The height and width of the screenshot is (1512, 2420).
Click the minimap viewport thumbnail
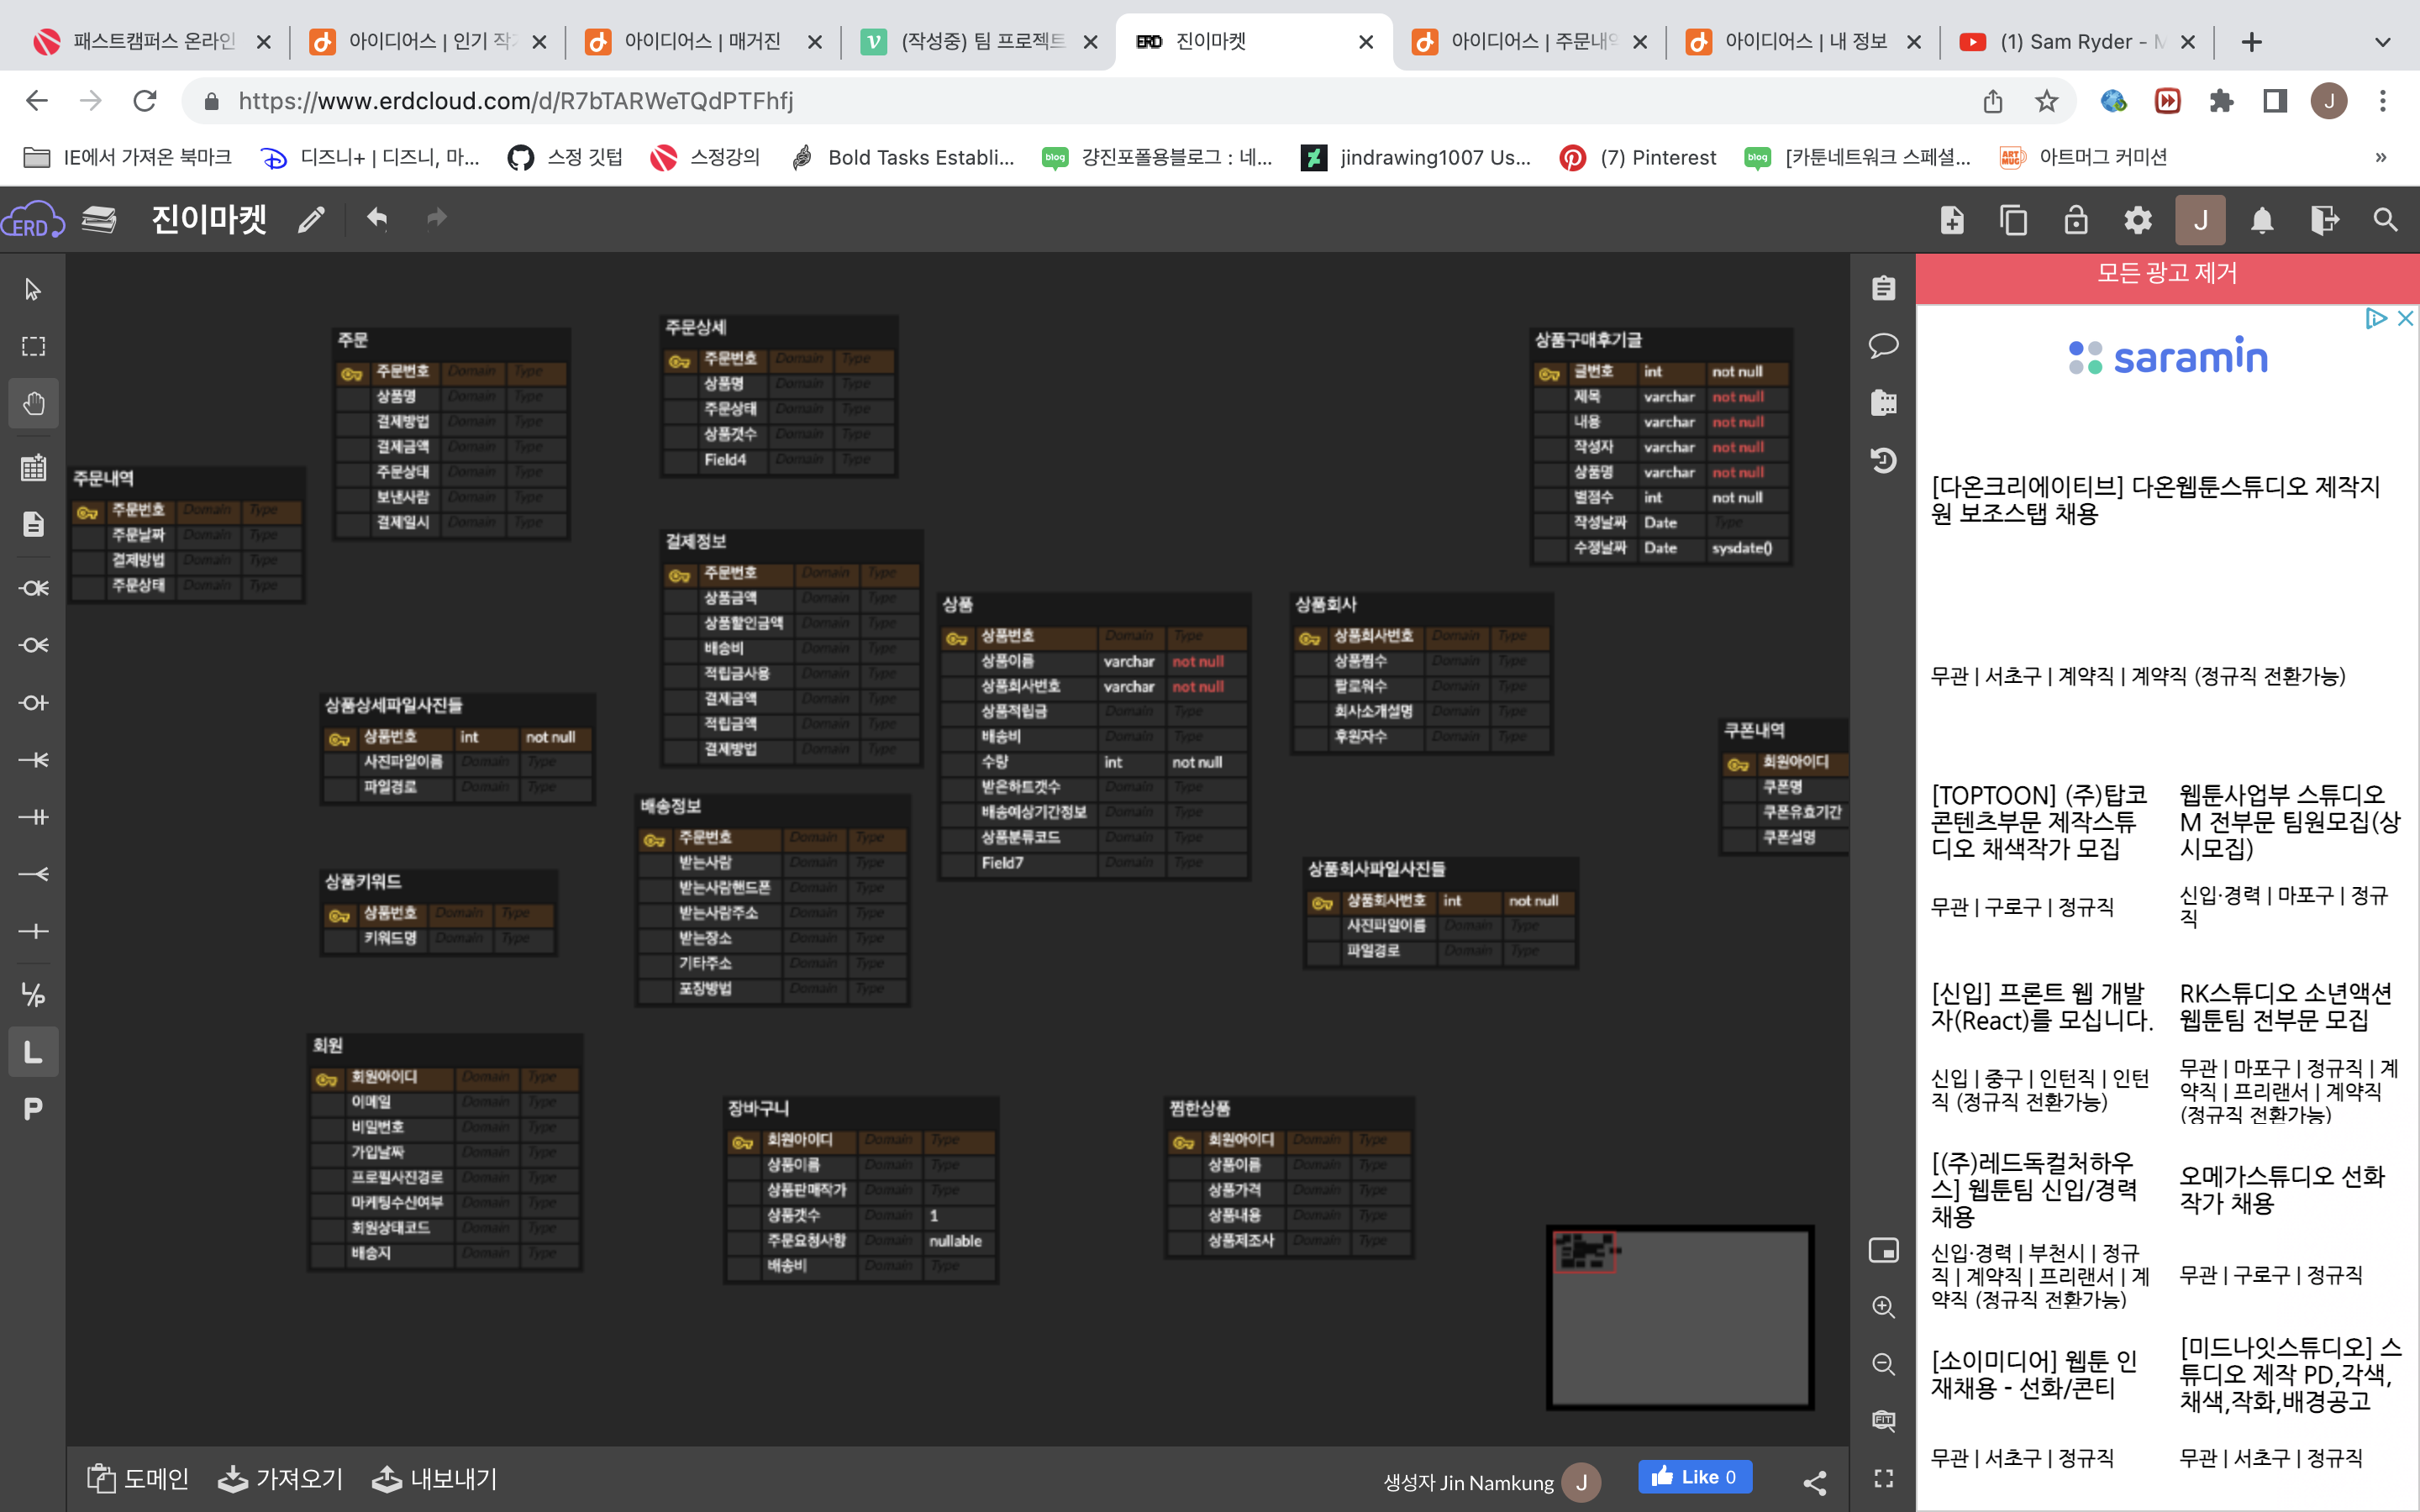[1585, 1251]
